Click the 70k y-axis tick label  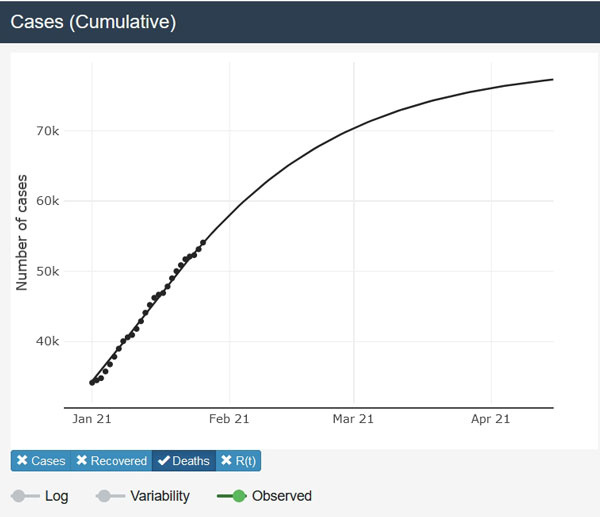tap(48, 131)
